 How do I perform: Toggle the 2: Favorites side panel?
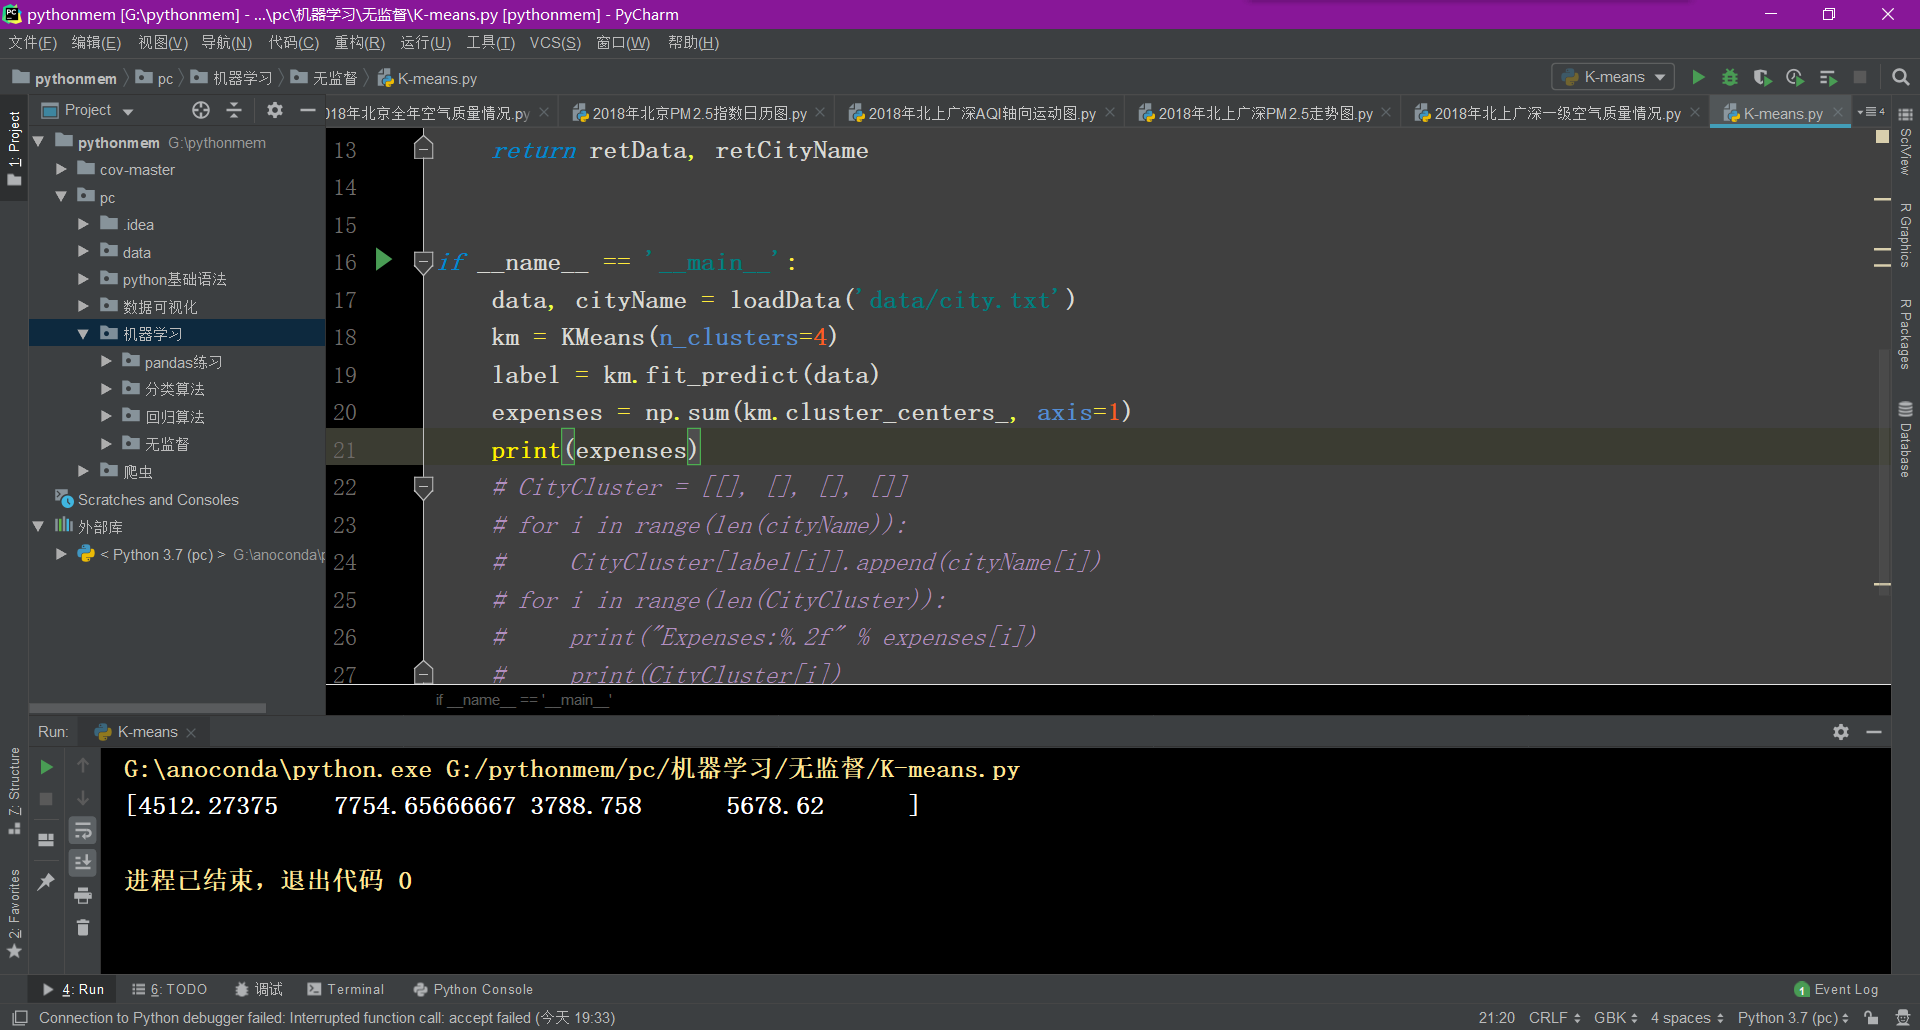14,913
